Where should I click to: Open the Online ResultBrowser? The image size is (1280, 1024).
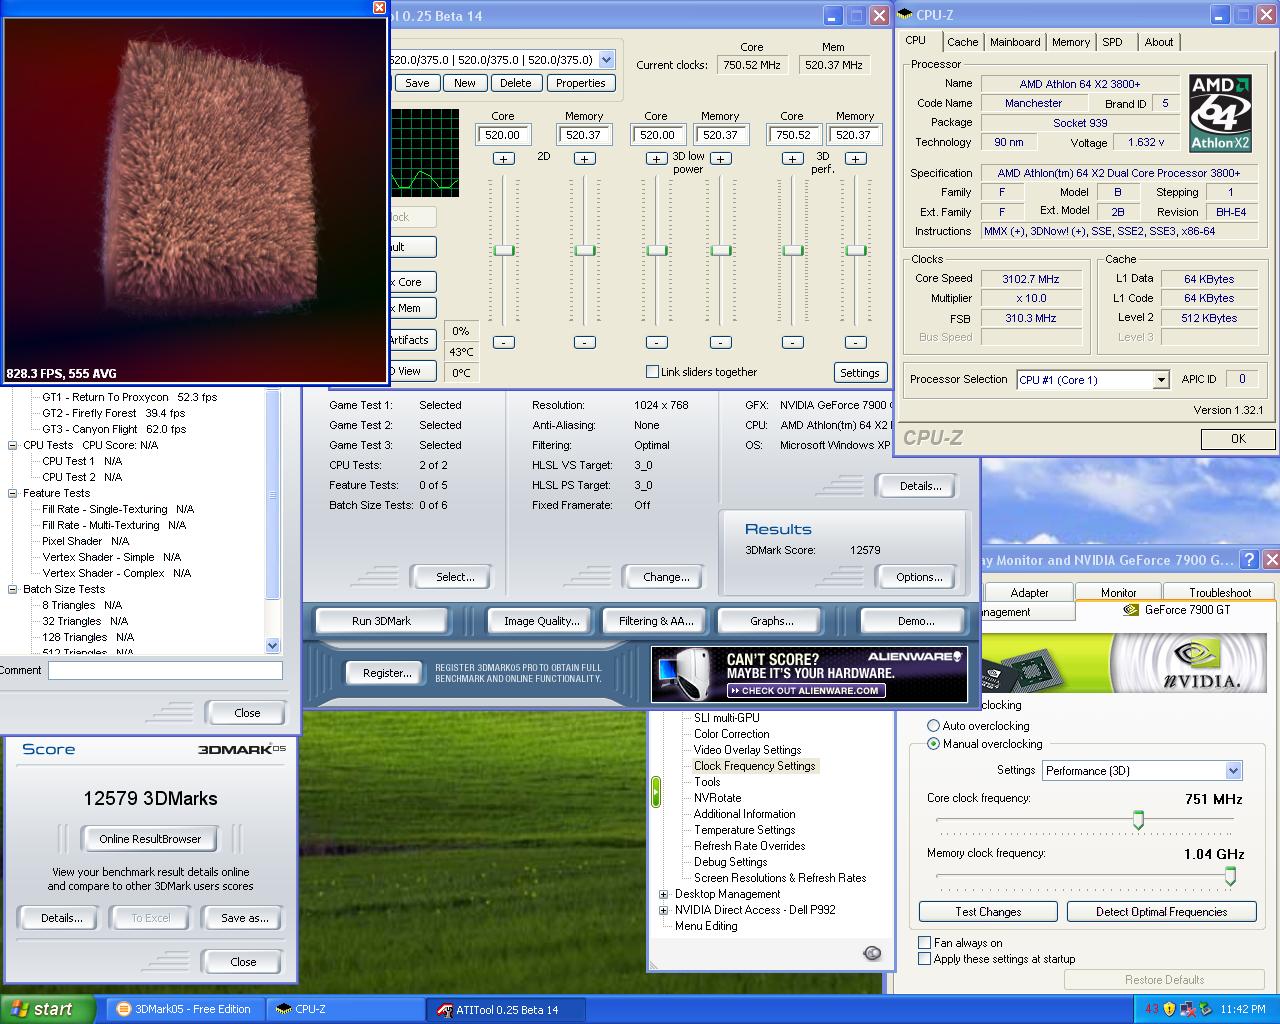(x=150, y=839)
